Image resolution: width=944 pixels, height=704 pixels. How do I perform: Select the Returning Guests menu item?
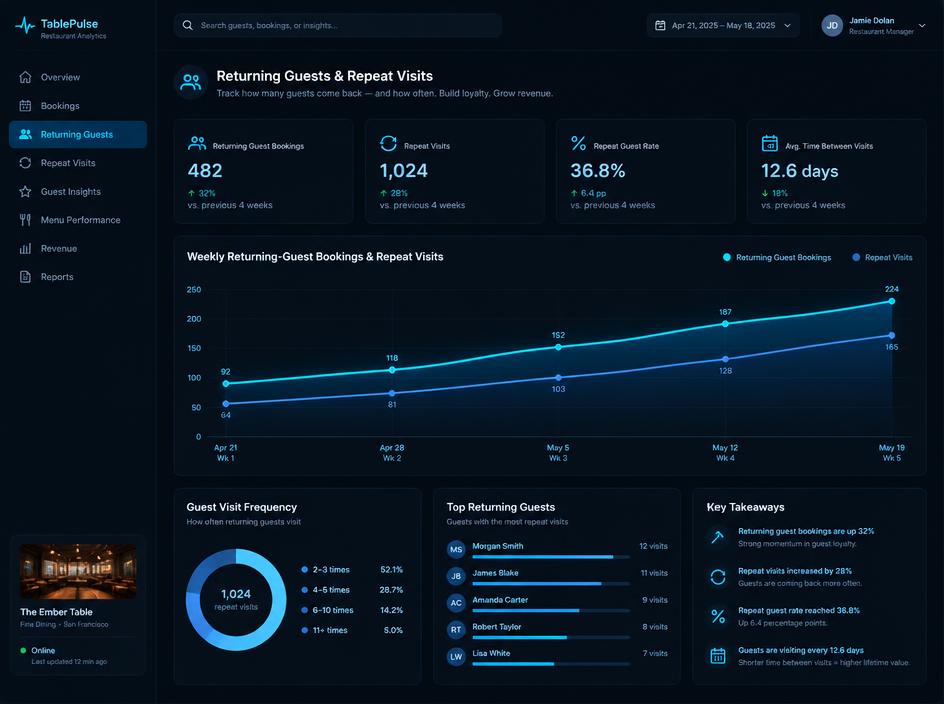78,134
